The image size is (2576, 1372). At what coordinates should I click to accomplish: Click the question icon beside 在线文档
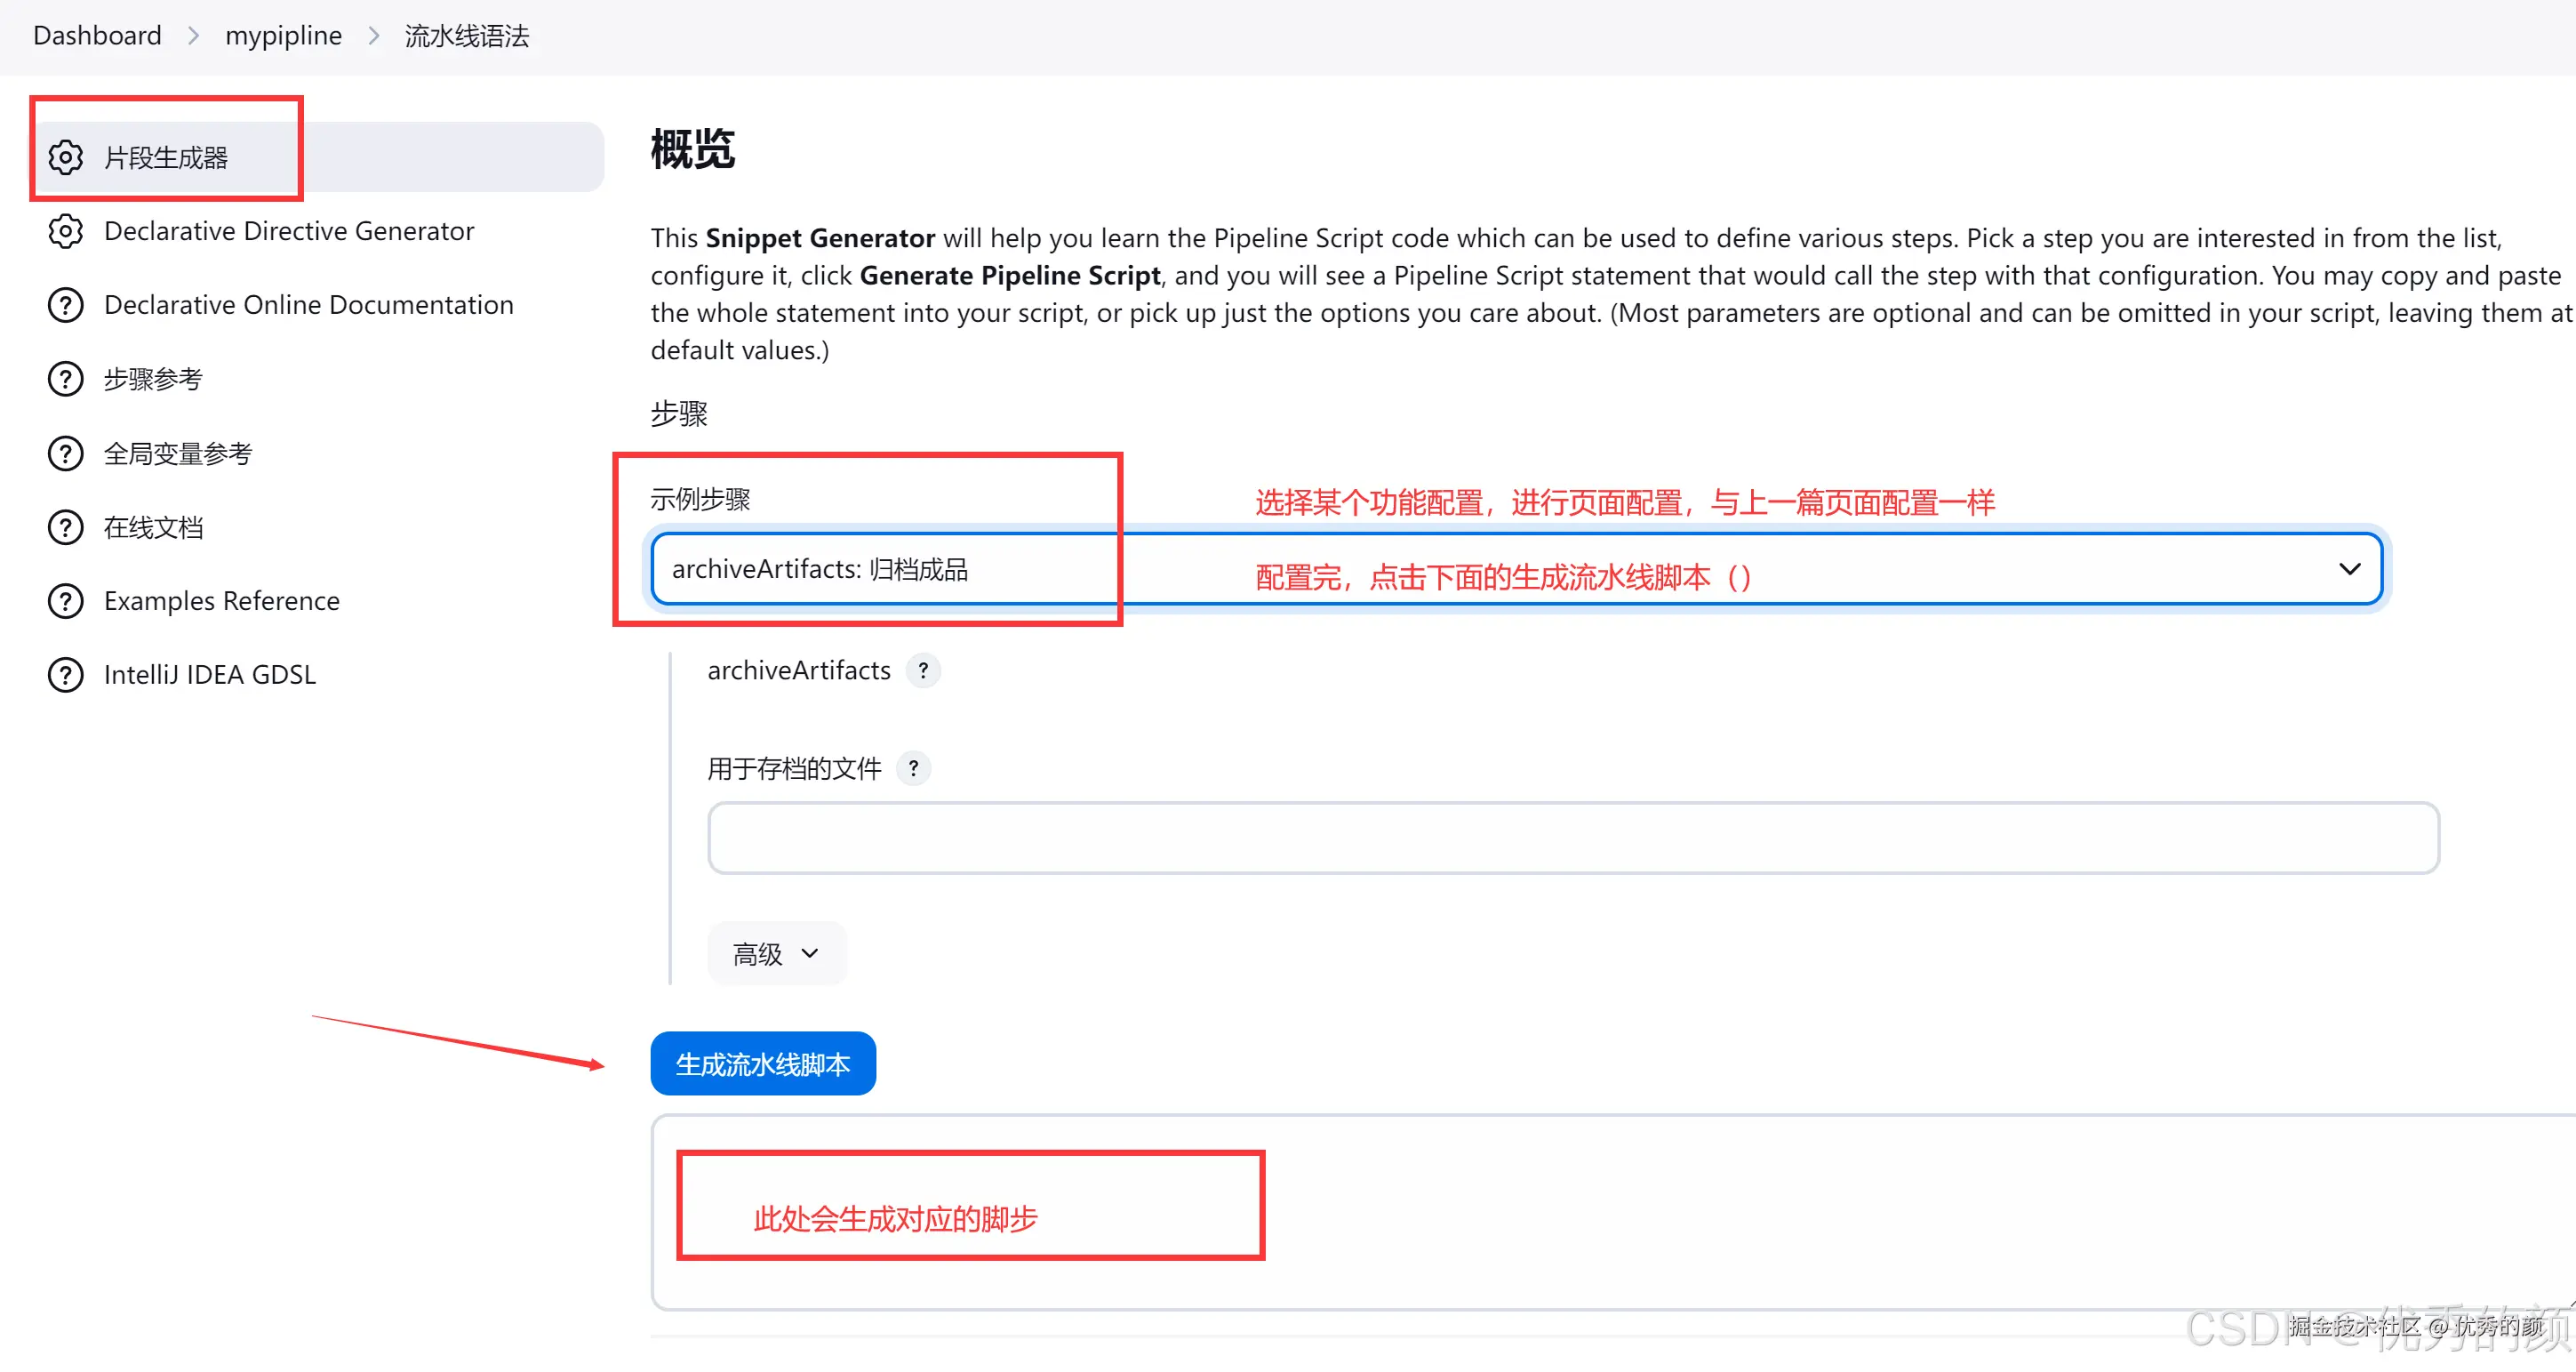(64, 527)
